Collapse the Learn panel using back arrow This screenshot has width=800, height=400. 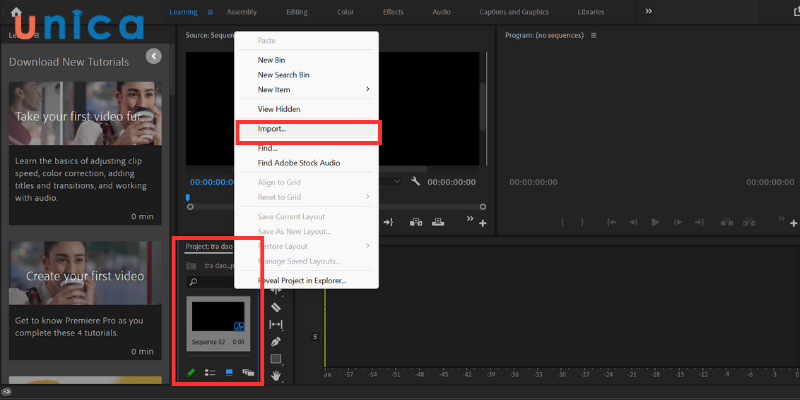tap(153, 56)
